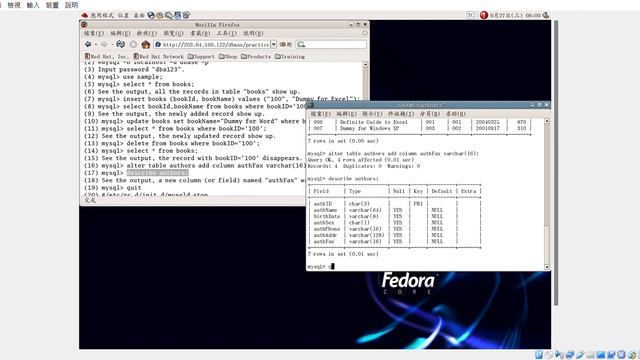
Task: Click the USB pen-shaped icon in VirtualBox status bar
Action: (580, 355)
